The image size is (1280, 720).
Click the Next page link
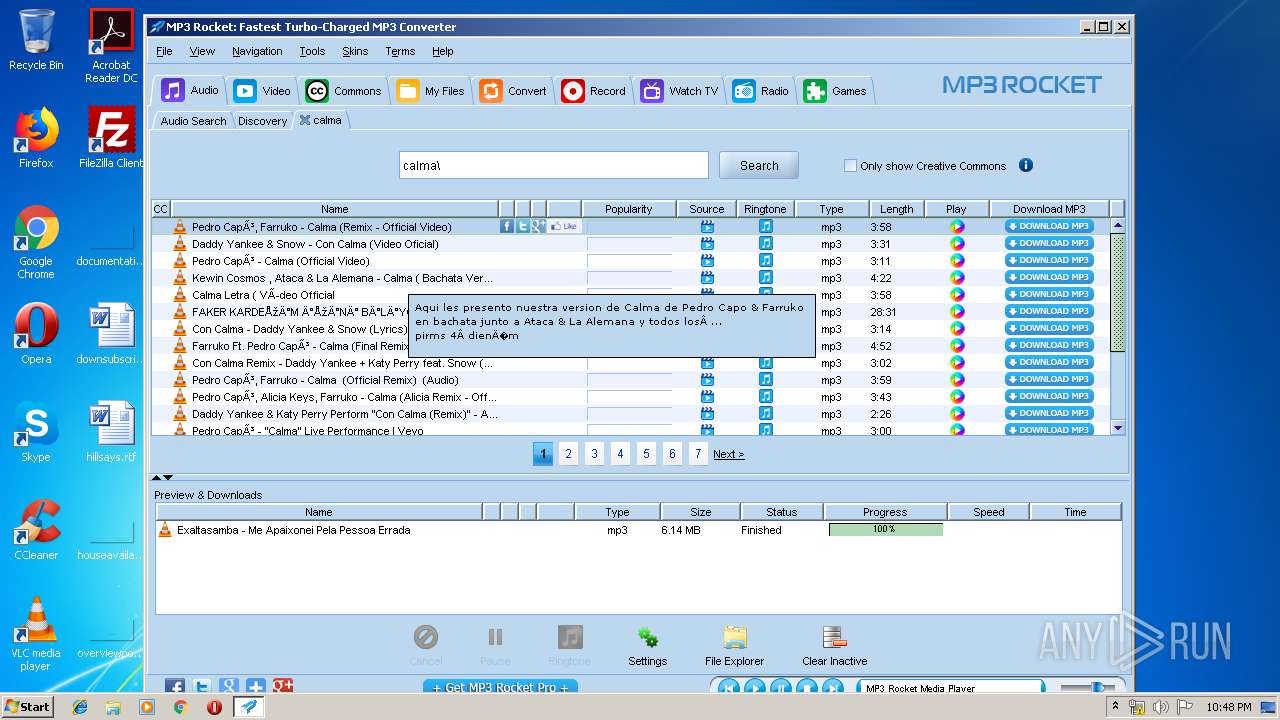(728, 454)
